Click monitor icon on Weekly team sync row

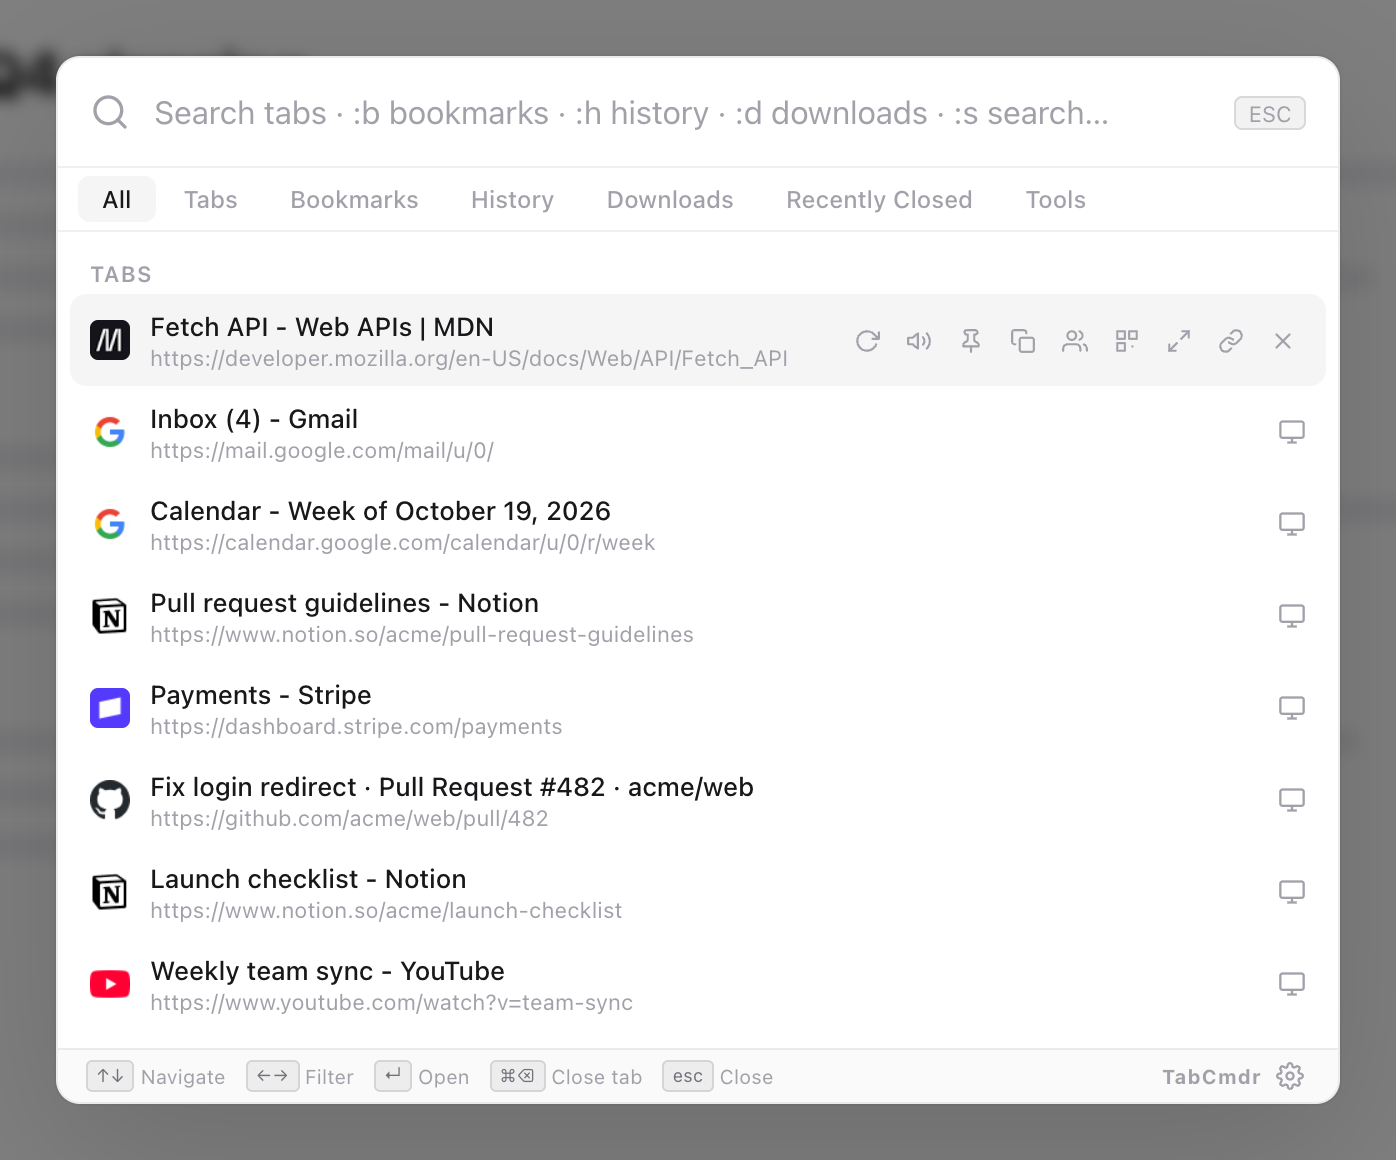pos(1292,984)
